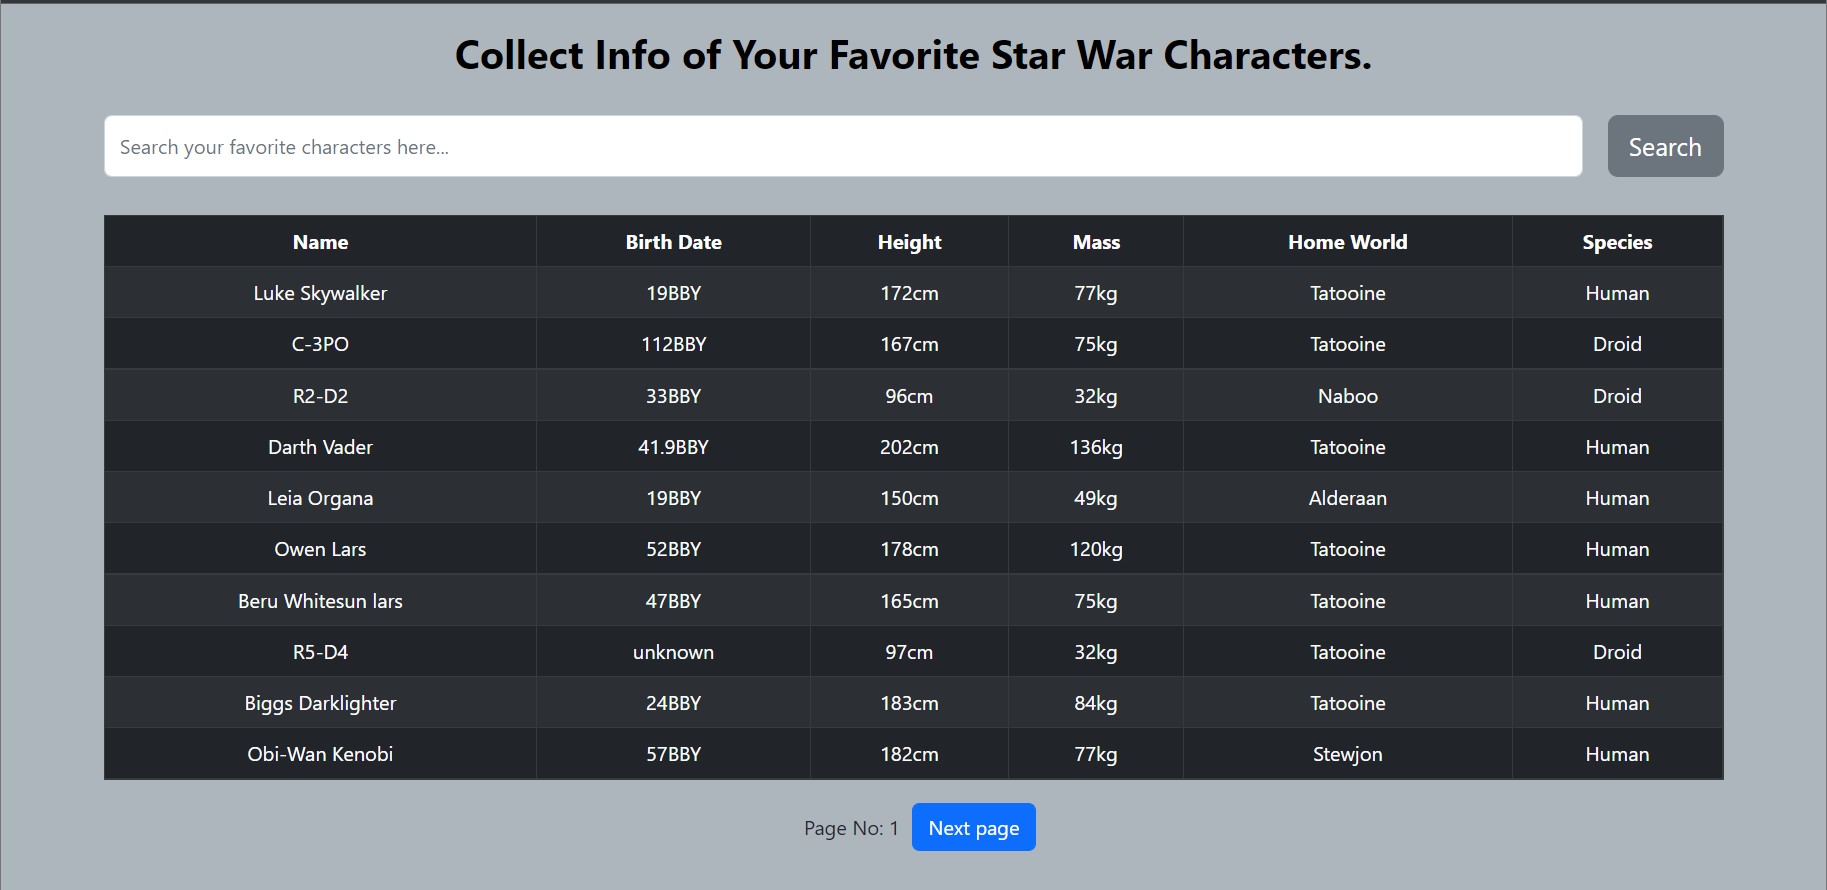This screenshot has width=1827, height=890.
Task: Click the 183cm height cell
Action: pos(909,703)
